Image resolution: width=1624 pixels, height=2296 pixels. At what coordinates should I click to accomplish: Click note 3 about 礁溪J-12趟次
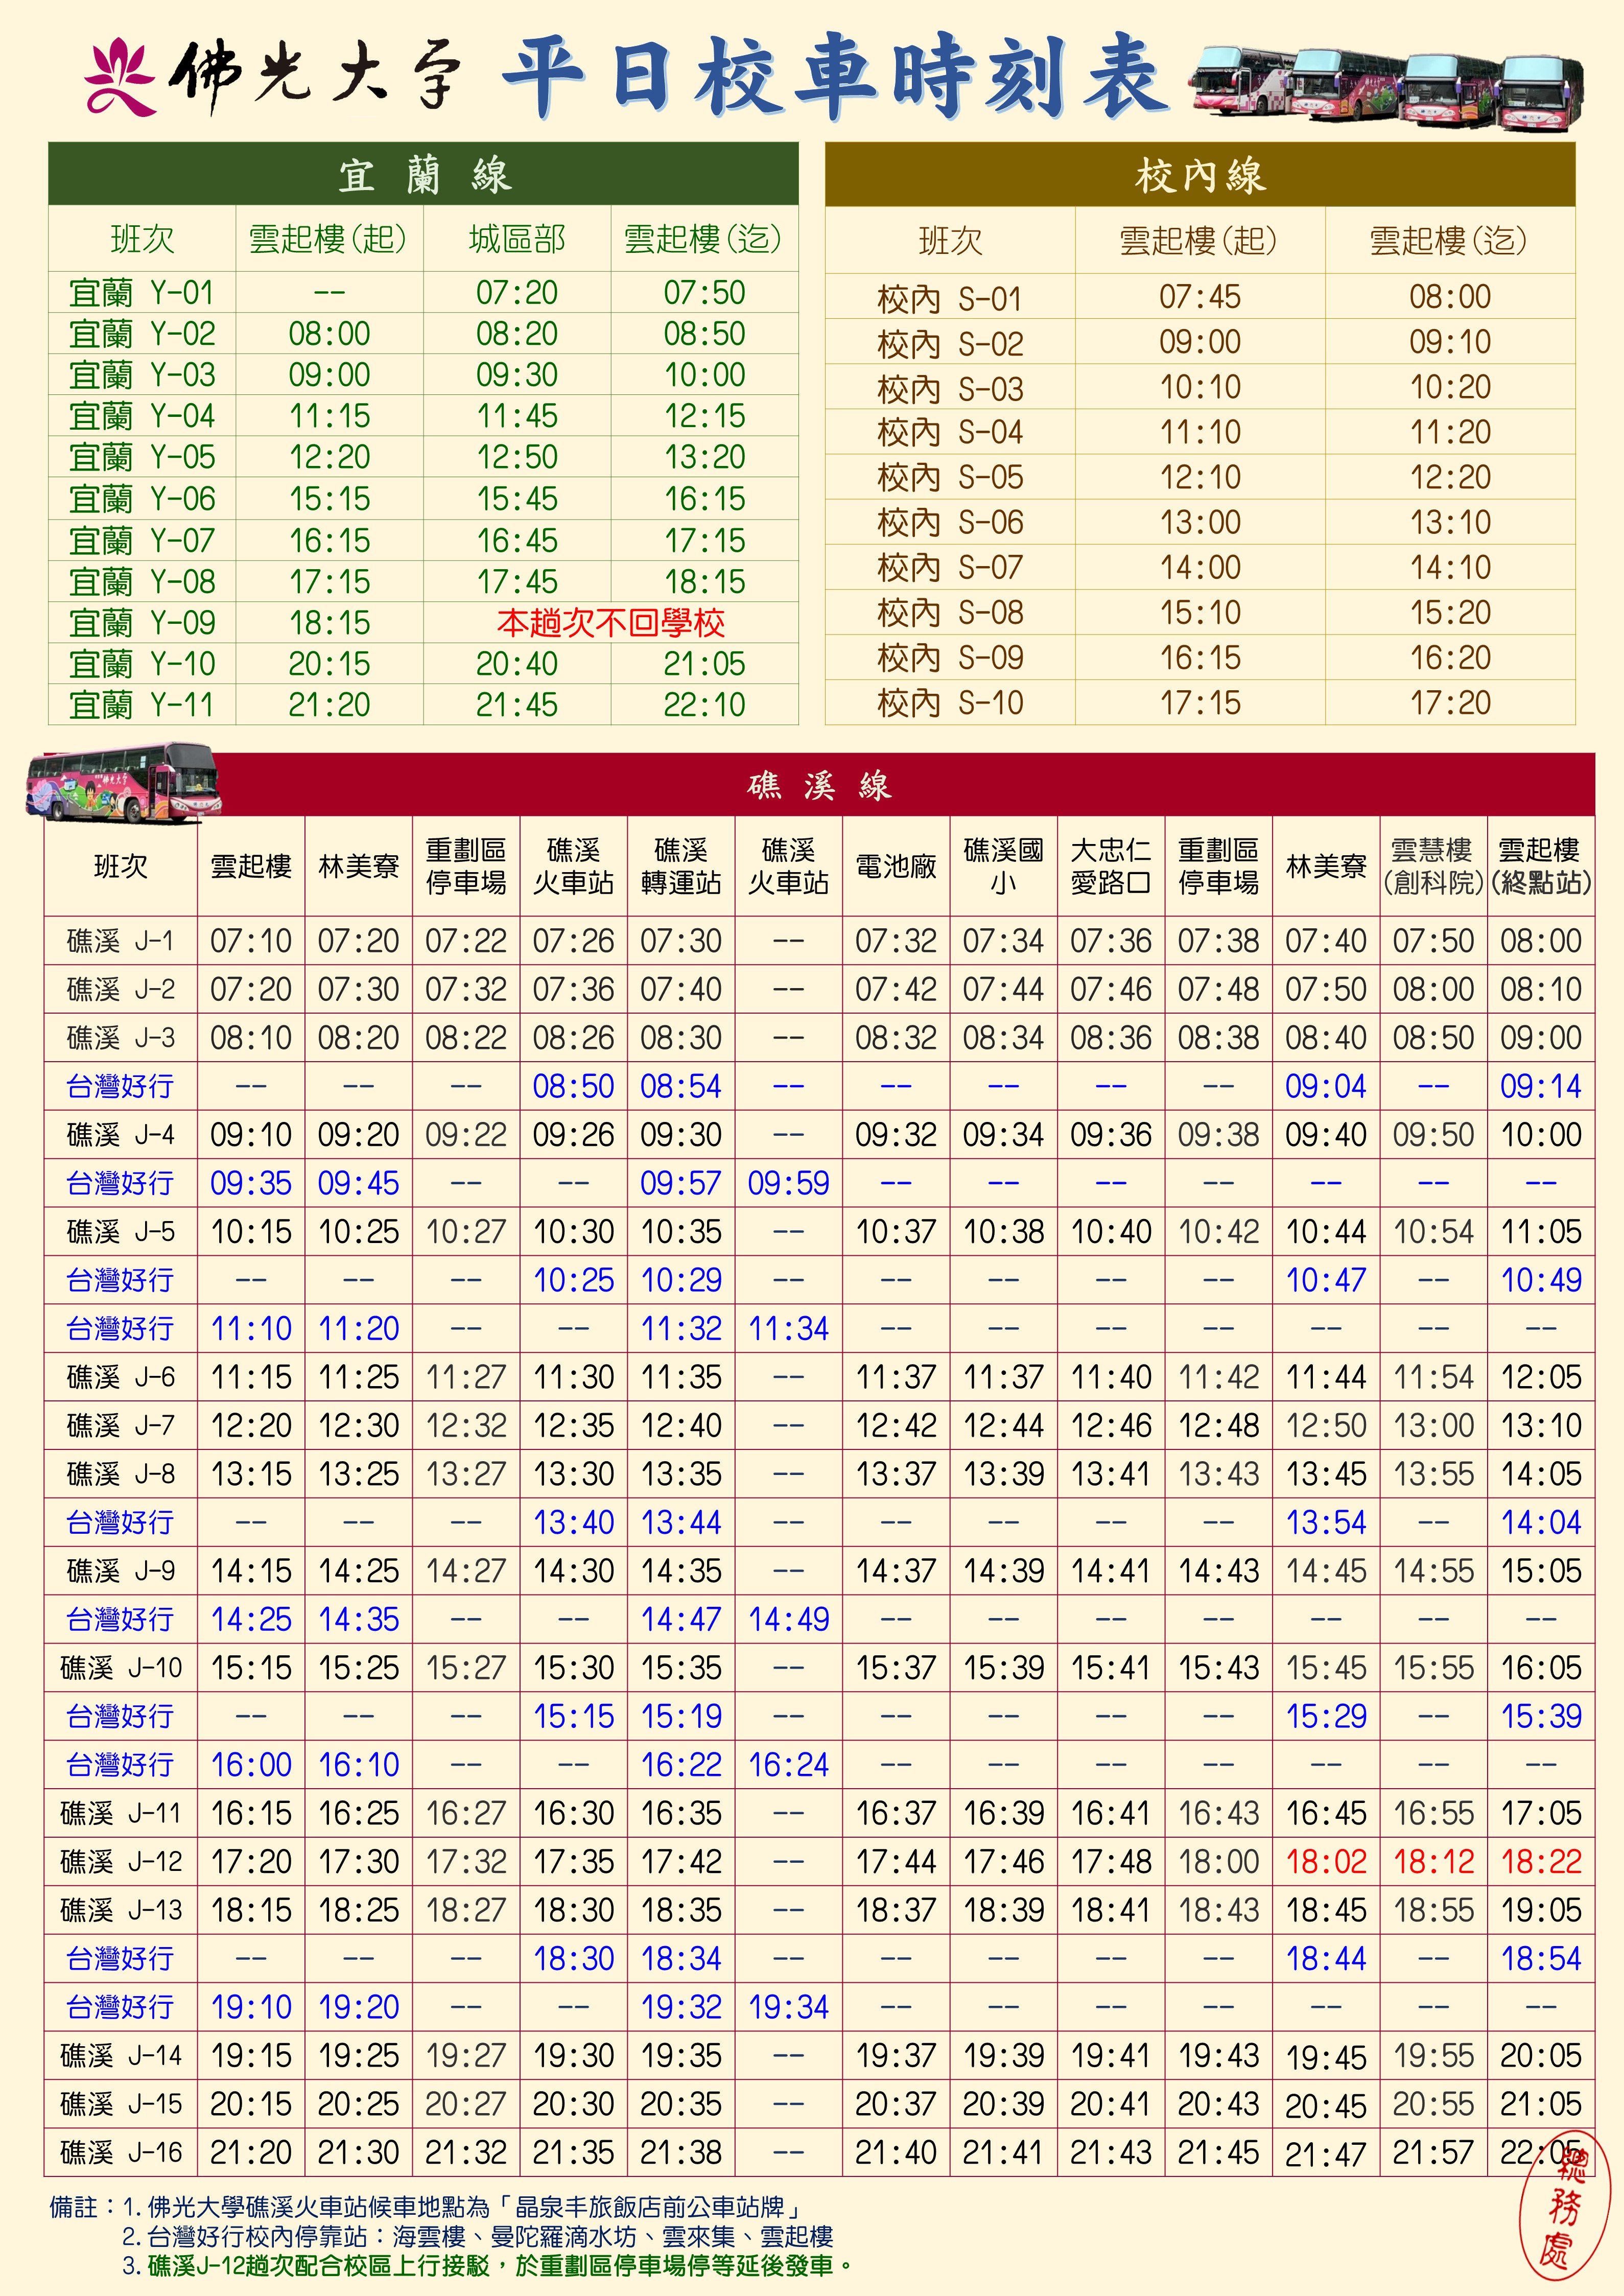488,2265
